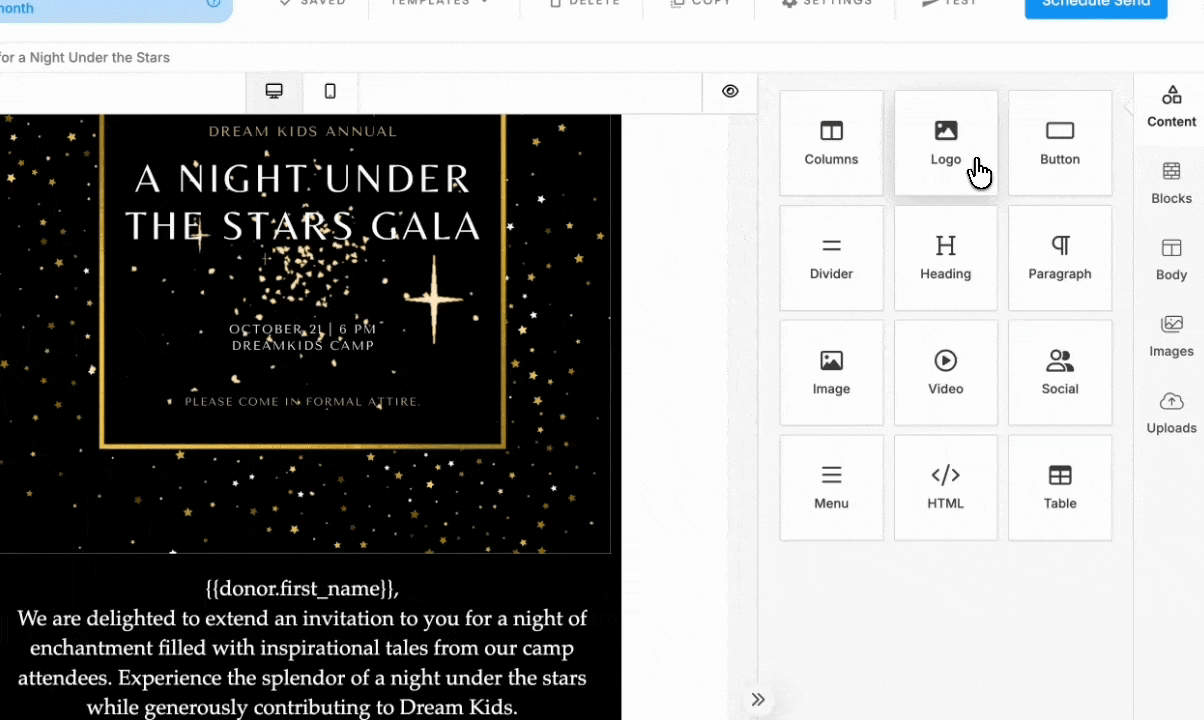Add a Button content block
1204x720 pixels.
tap(1060, 143)
